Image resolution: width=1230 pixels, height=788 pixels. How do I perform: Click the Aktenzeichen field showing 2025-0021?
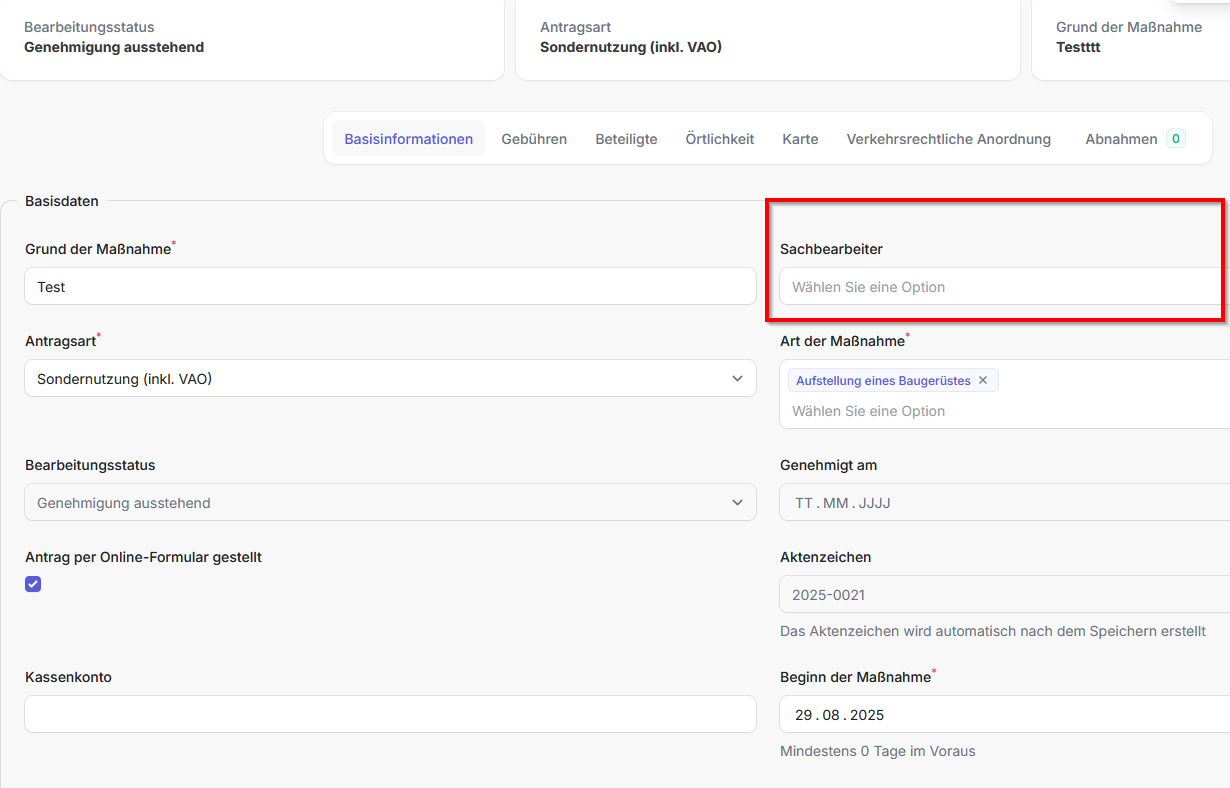pyautogui.click(x=1000, y=595)
